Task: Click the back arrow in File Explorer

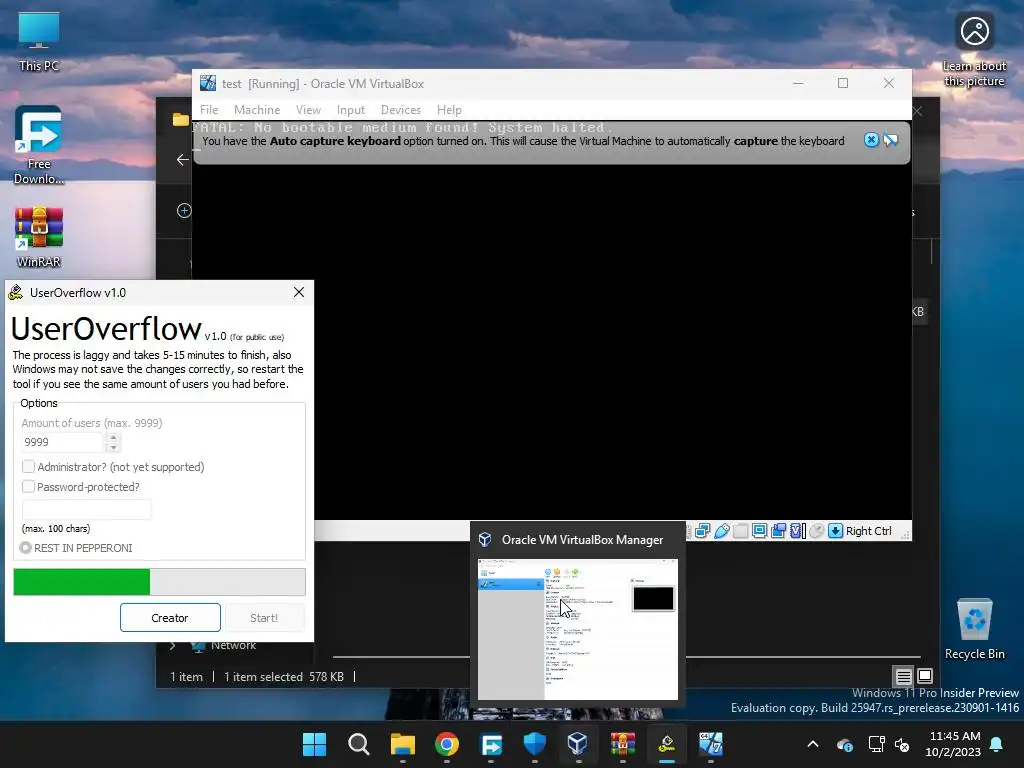Action: (x=183, y=159)
